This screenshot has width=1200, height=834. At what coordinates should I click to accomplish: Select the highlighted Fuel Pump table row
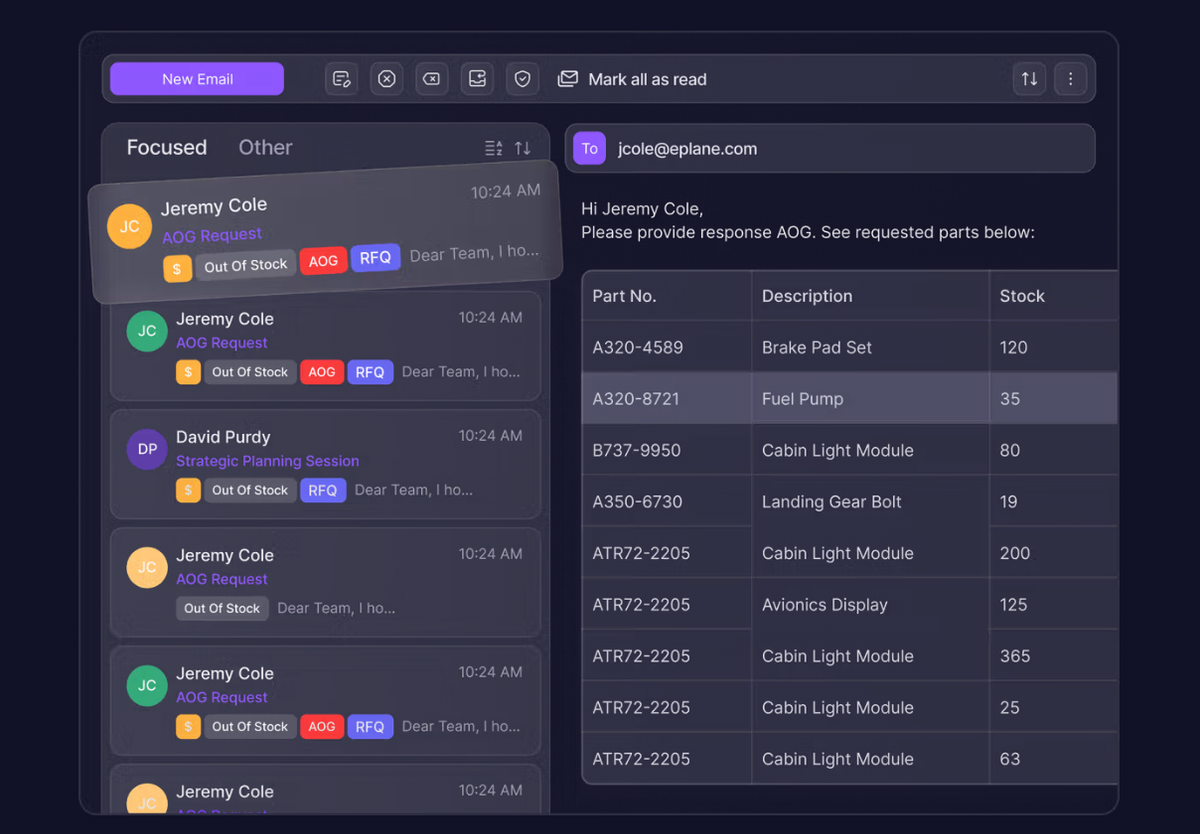tap(850, 398)
